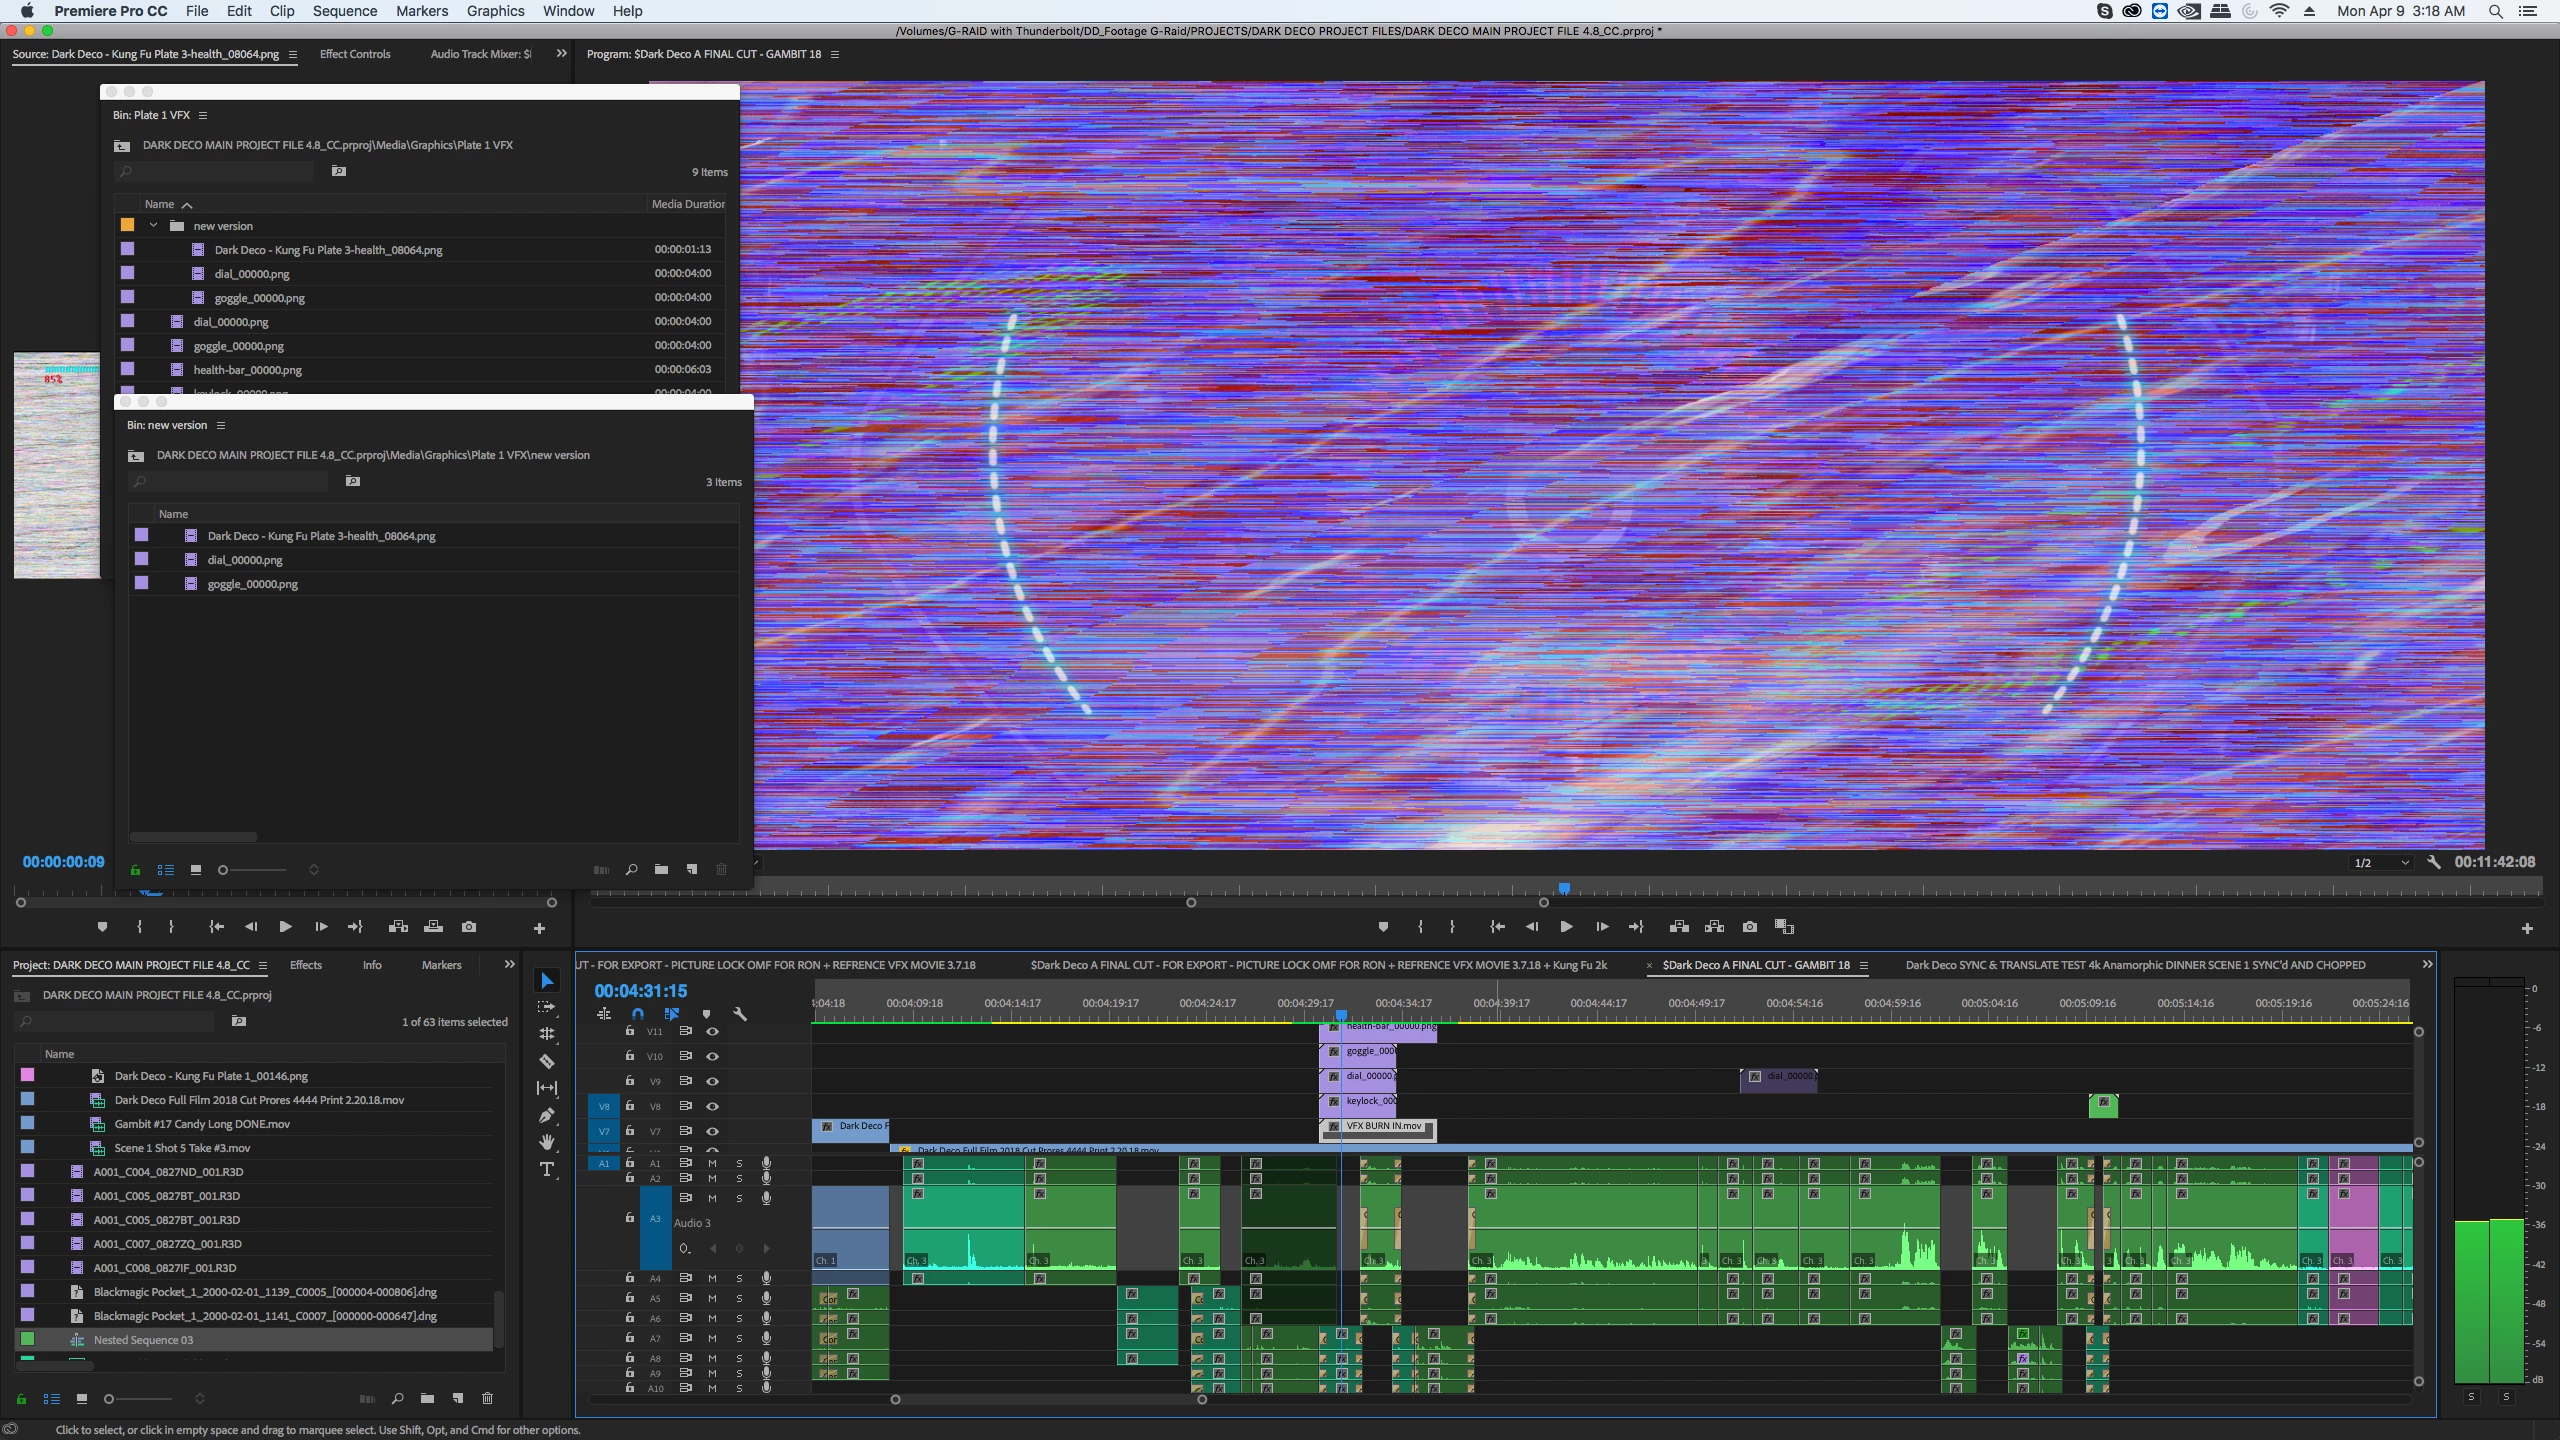
Task: Collapse the new version bin folder
Action: click(153, 226)
